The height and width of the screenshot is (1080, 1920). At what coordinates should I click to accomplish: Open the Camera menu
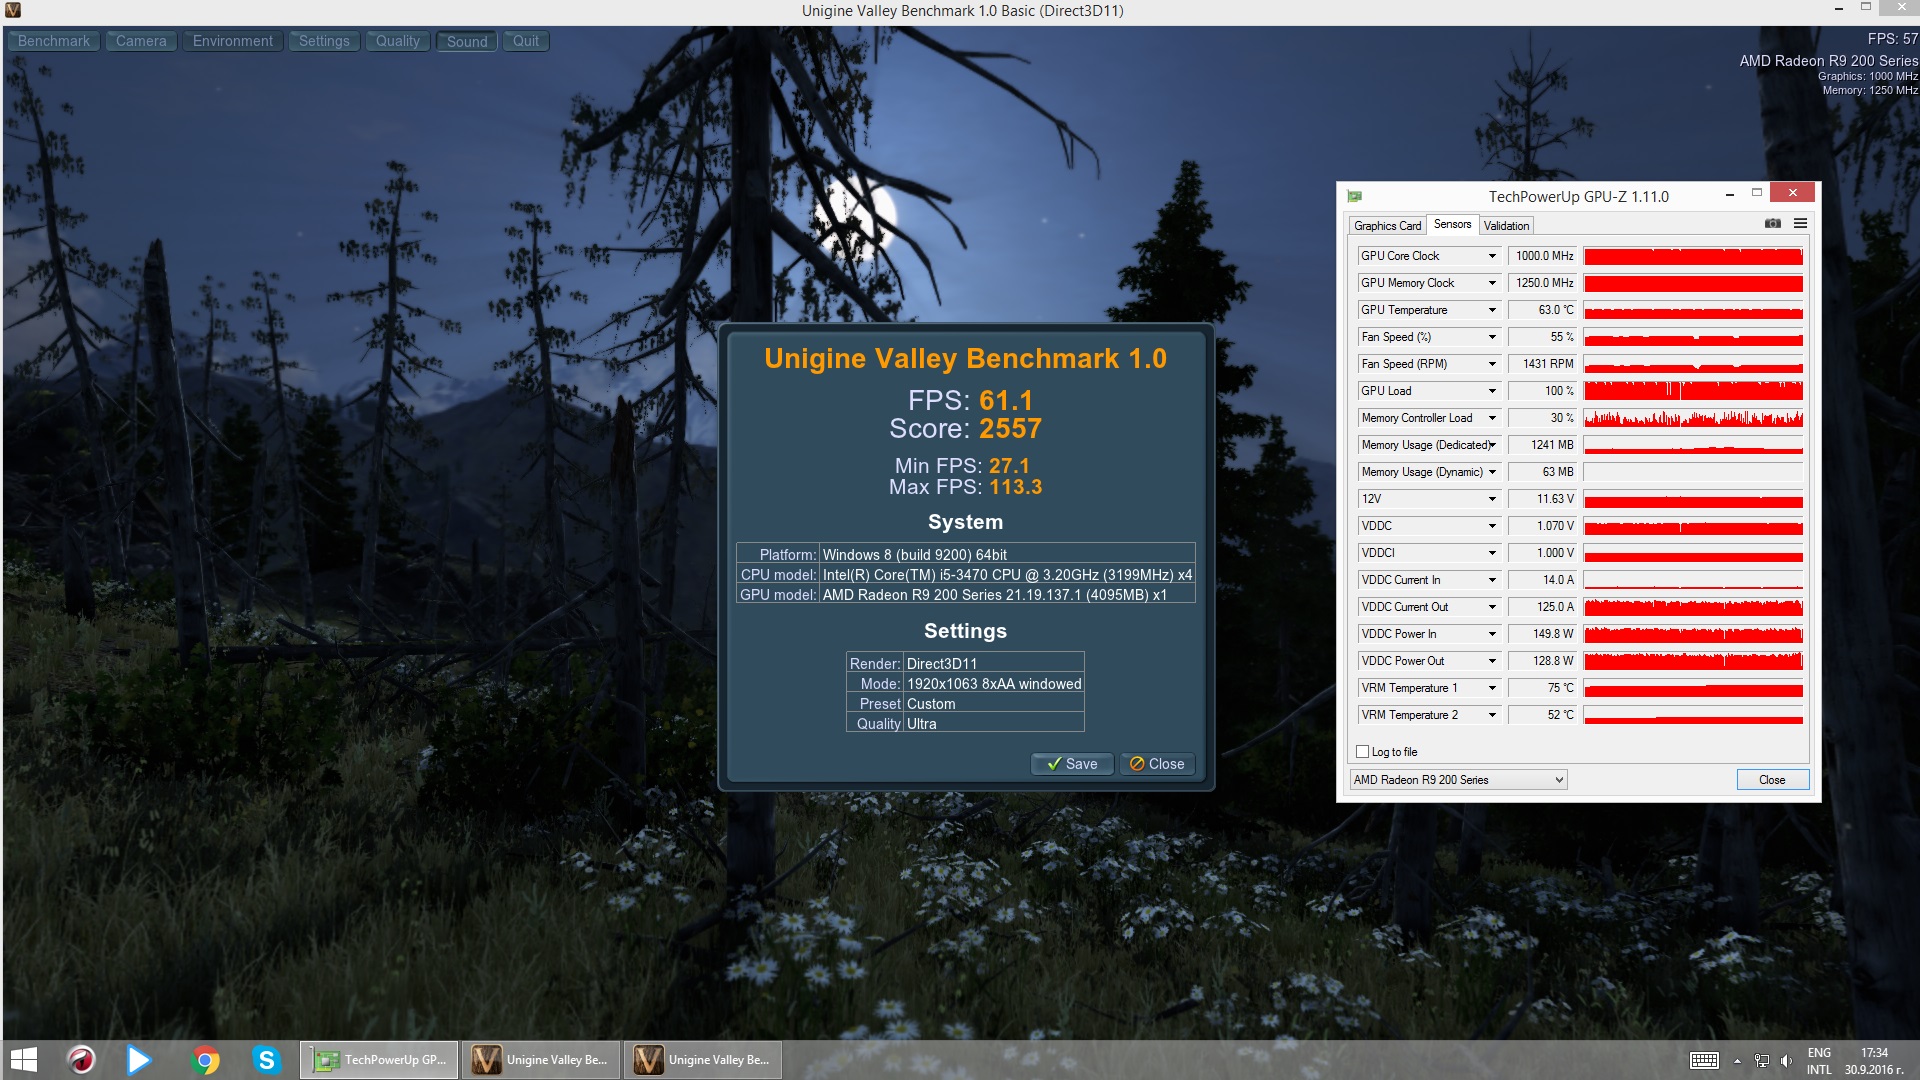[x=141, y=41]
